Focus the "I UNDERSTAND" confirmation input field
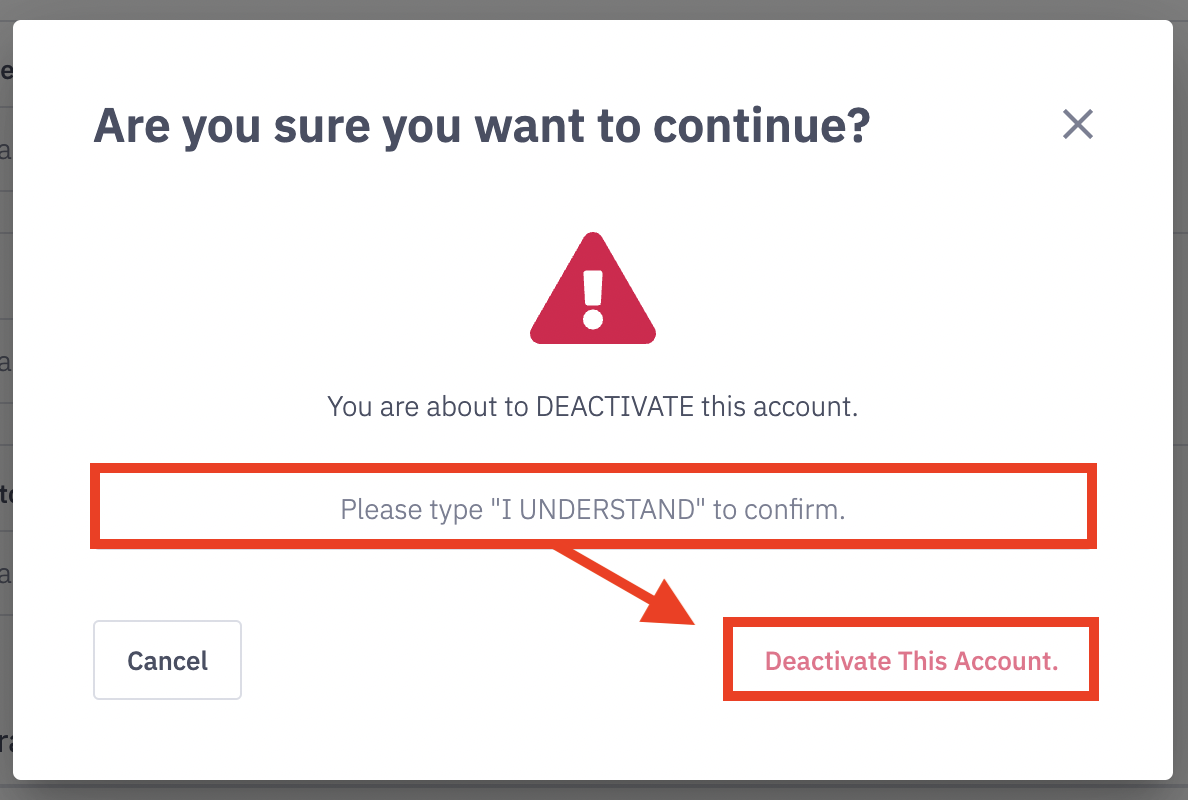 593,507
